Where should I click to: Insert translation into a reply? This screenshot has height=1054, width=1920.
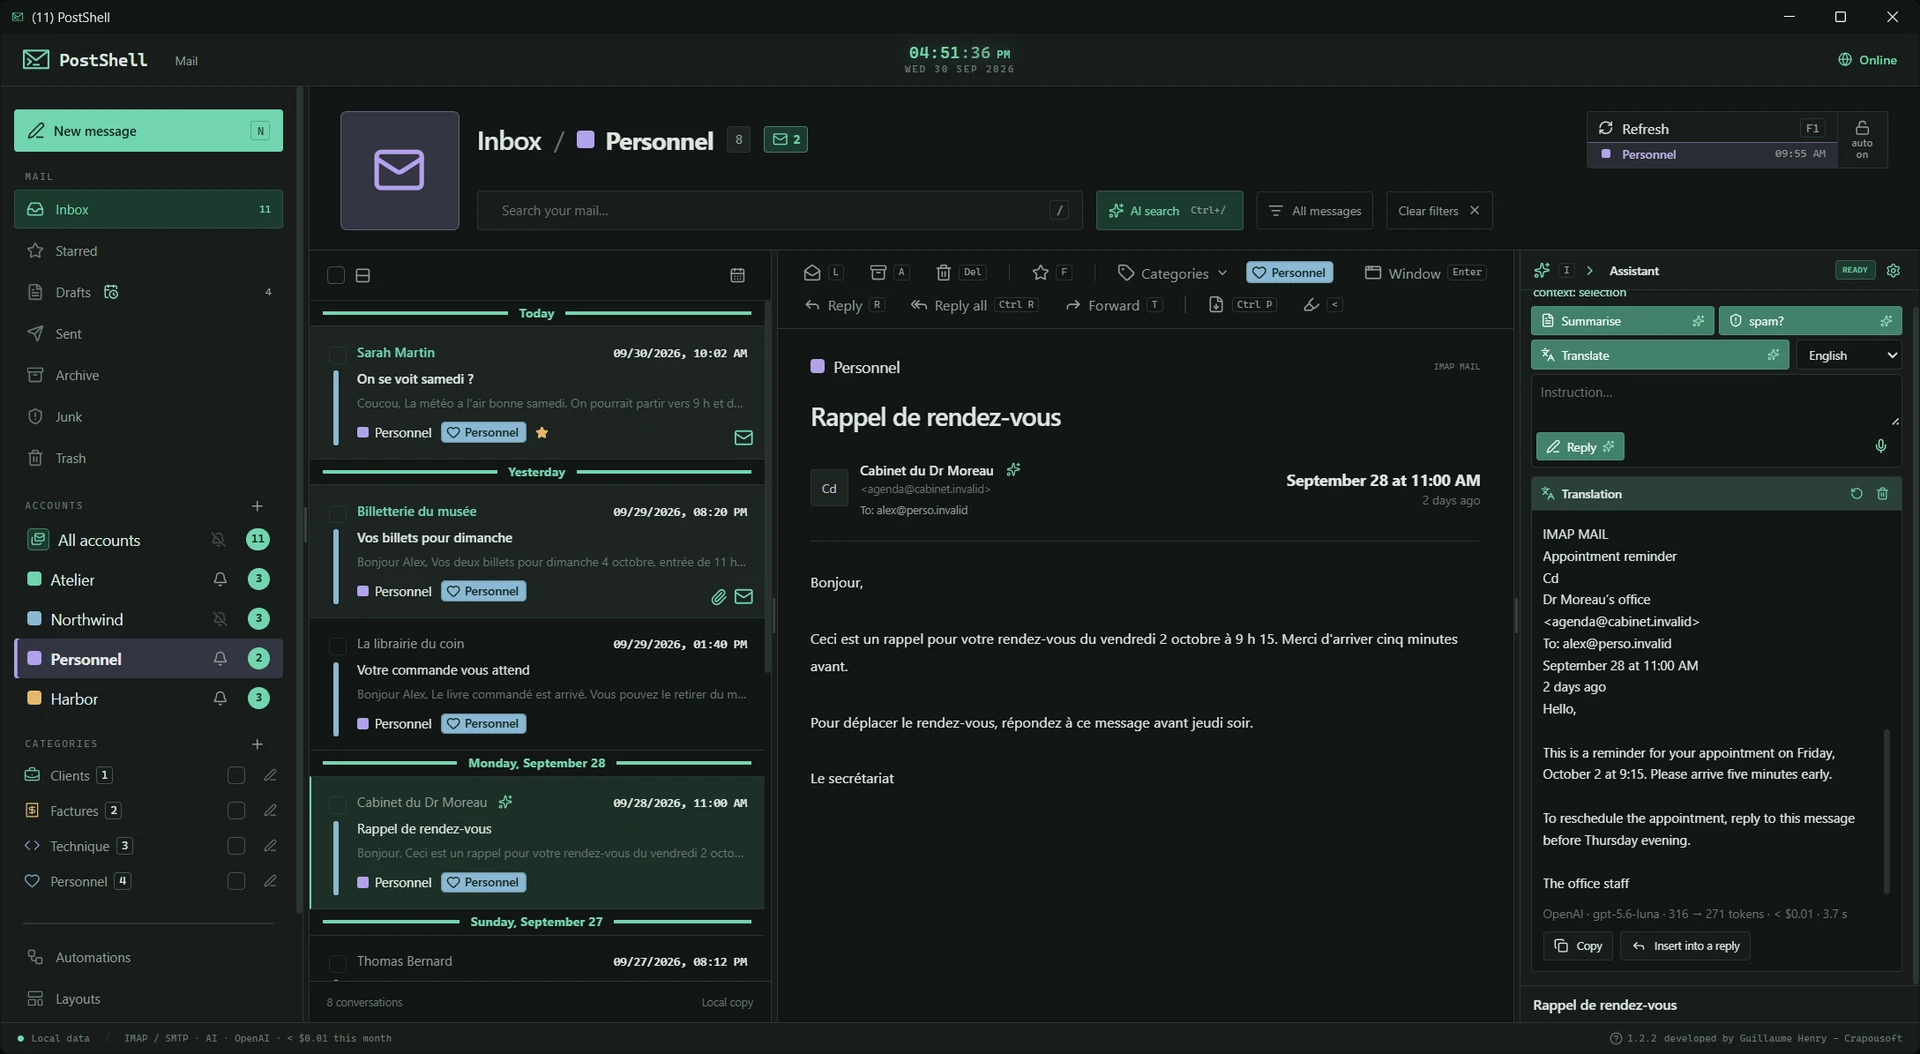(x=1685, y=946)
